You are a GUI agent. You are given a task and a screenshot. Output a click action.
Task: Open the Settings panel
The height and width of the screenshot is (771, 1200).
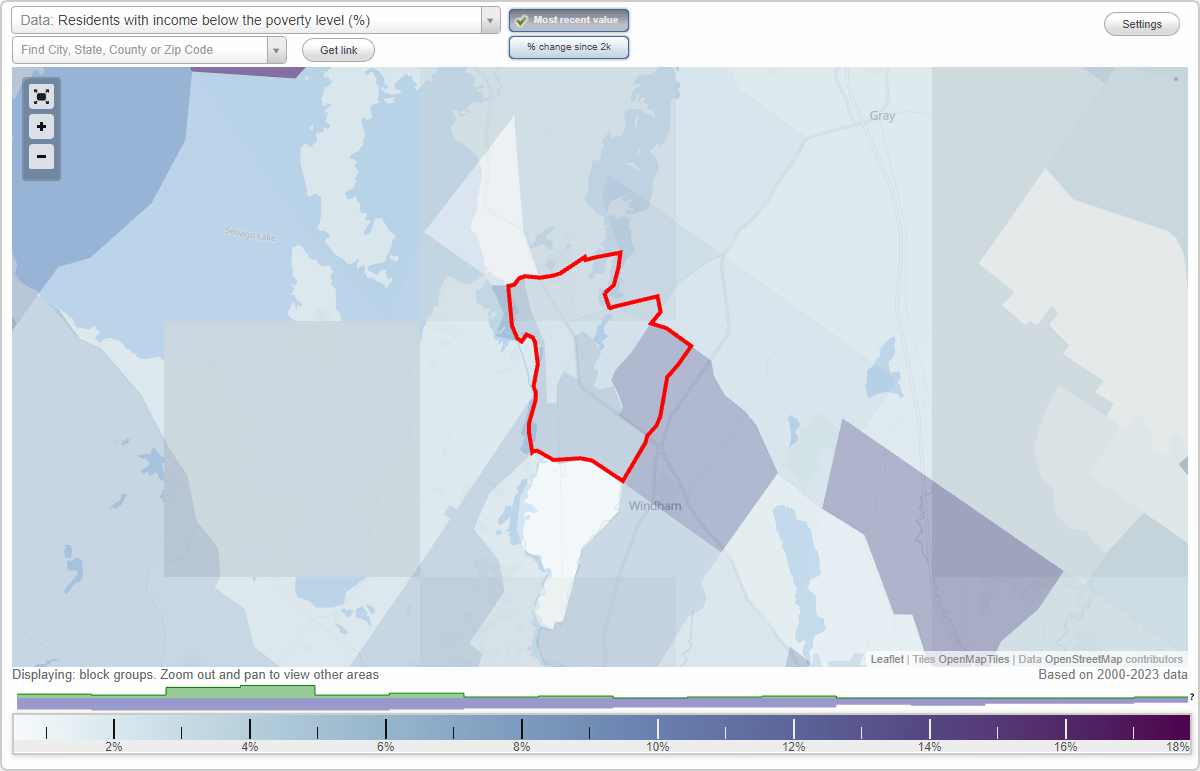1141,23
